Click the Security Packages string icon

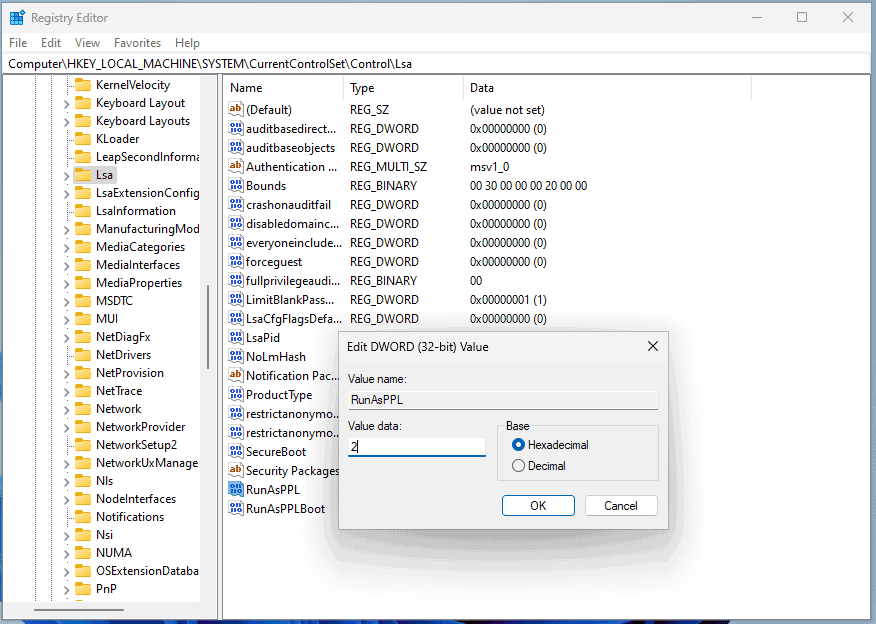click(236, 470)
